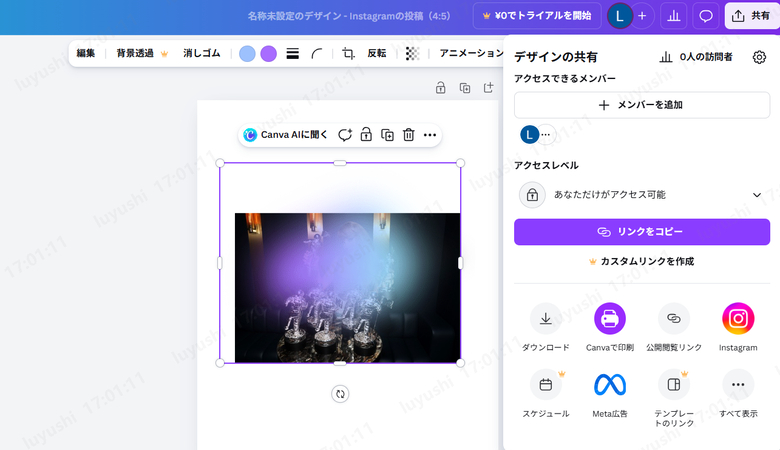Open the L profile avatar in header

[x=619, y=16]
